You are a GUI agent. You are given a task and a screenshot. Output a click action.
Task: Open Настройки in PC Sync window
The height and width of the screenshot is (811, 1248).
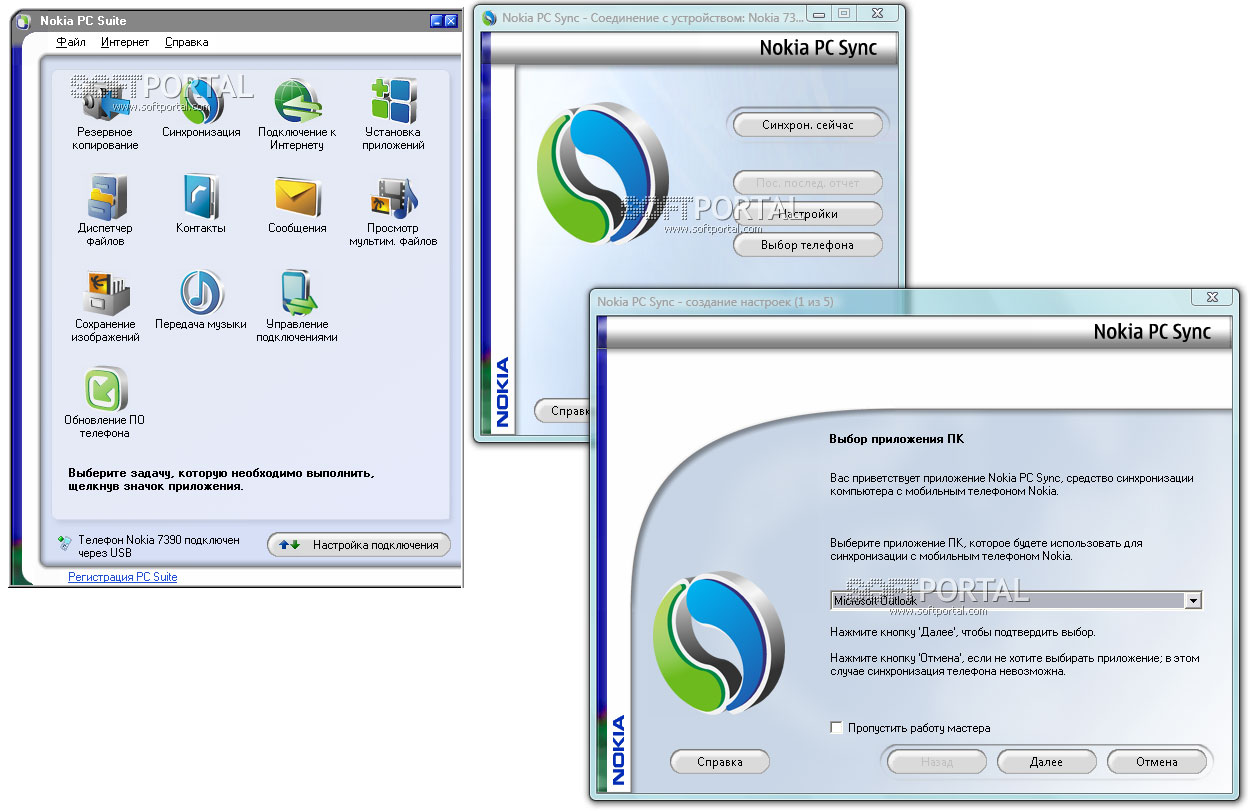click(808, 214)
